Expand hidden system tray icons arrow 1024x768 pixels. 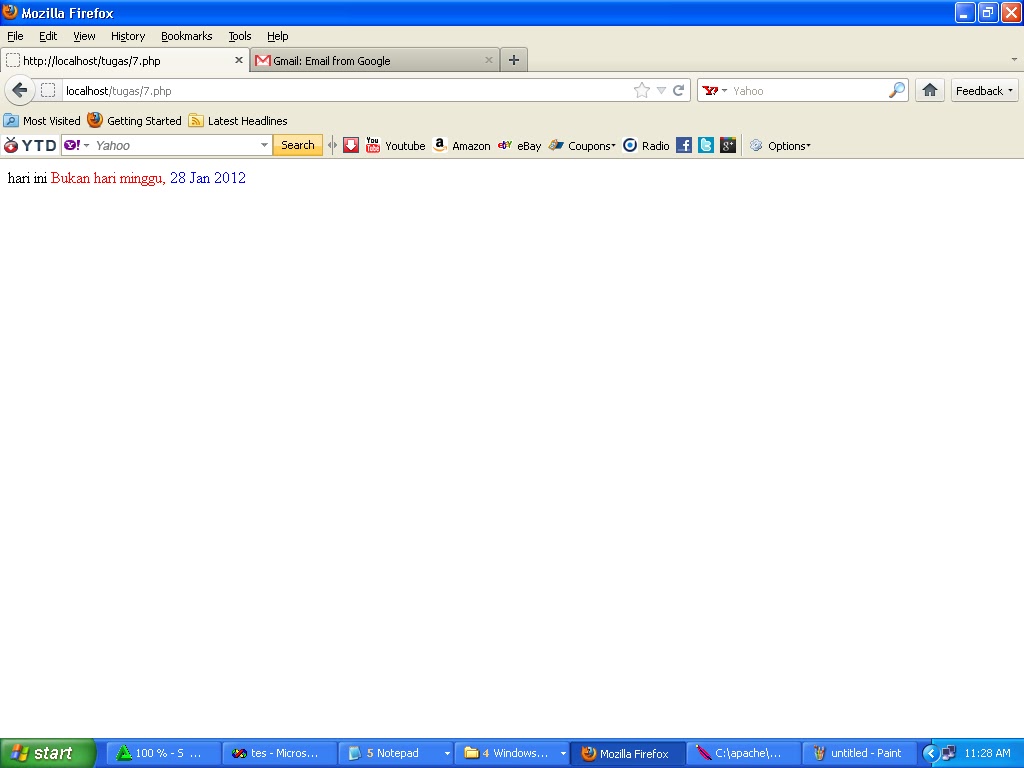click(930, 754)
